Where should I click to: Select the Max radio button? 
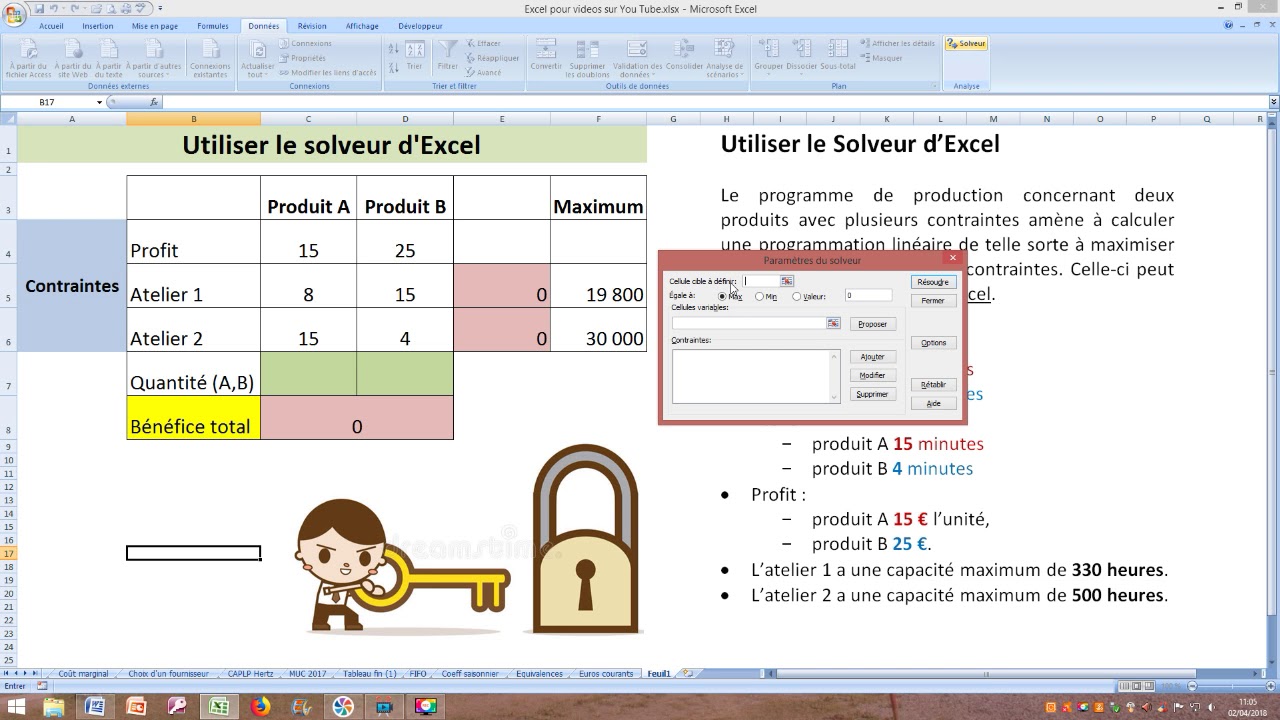tap(723, 296)
